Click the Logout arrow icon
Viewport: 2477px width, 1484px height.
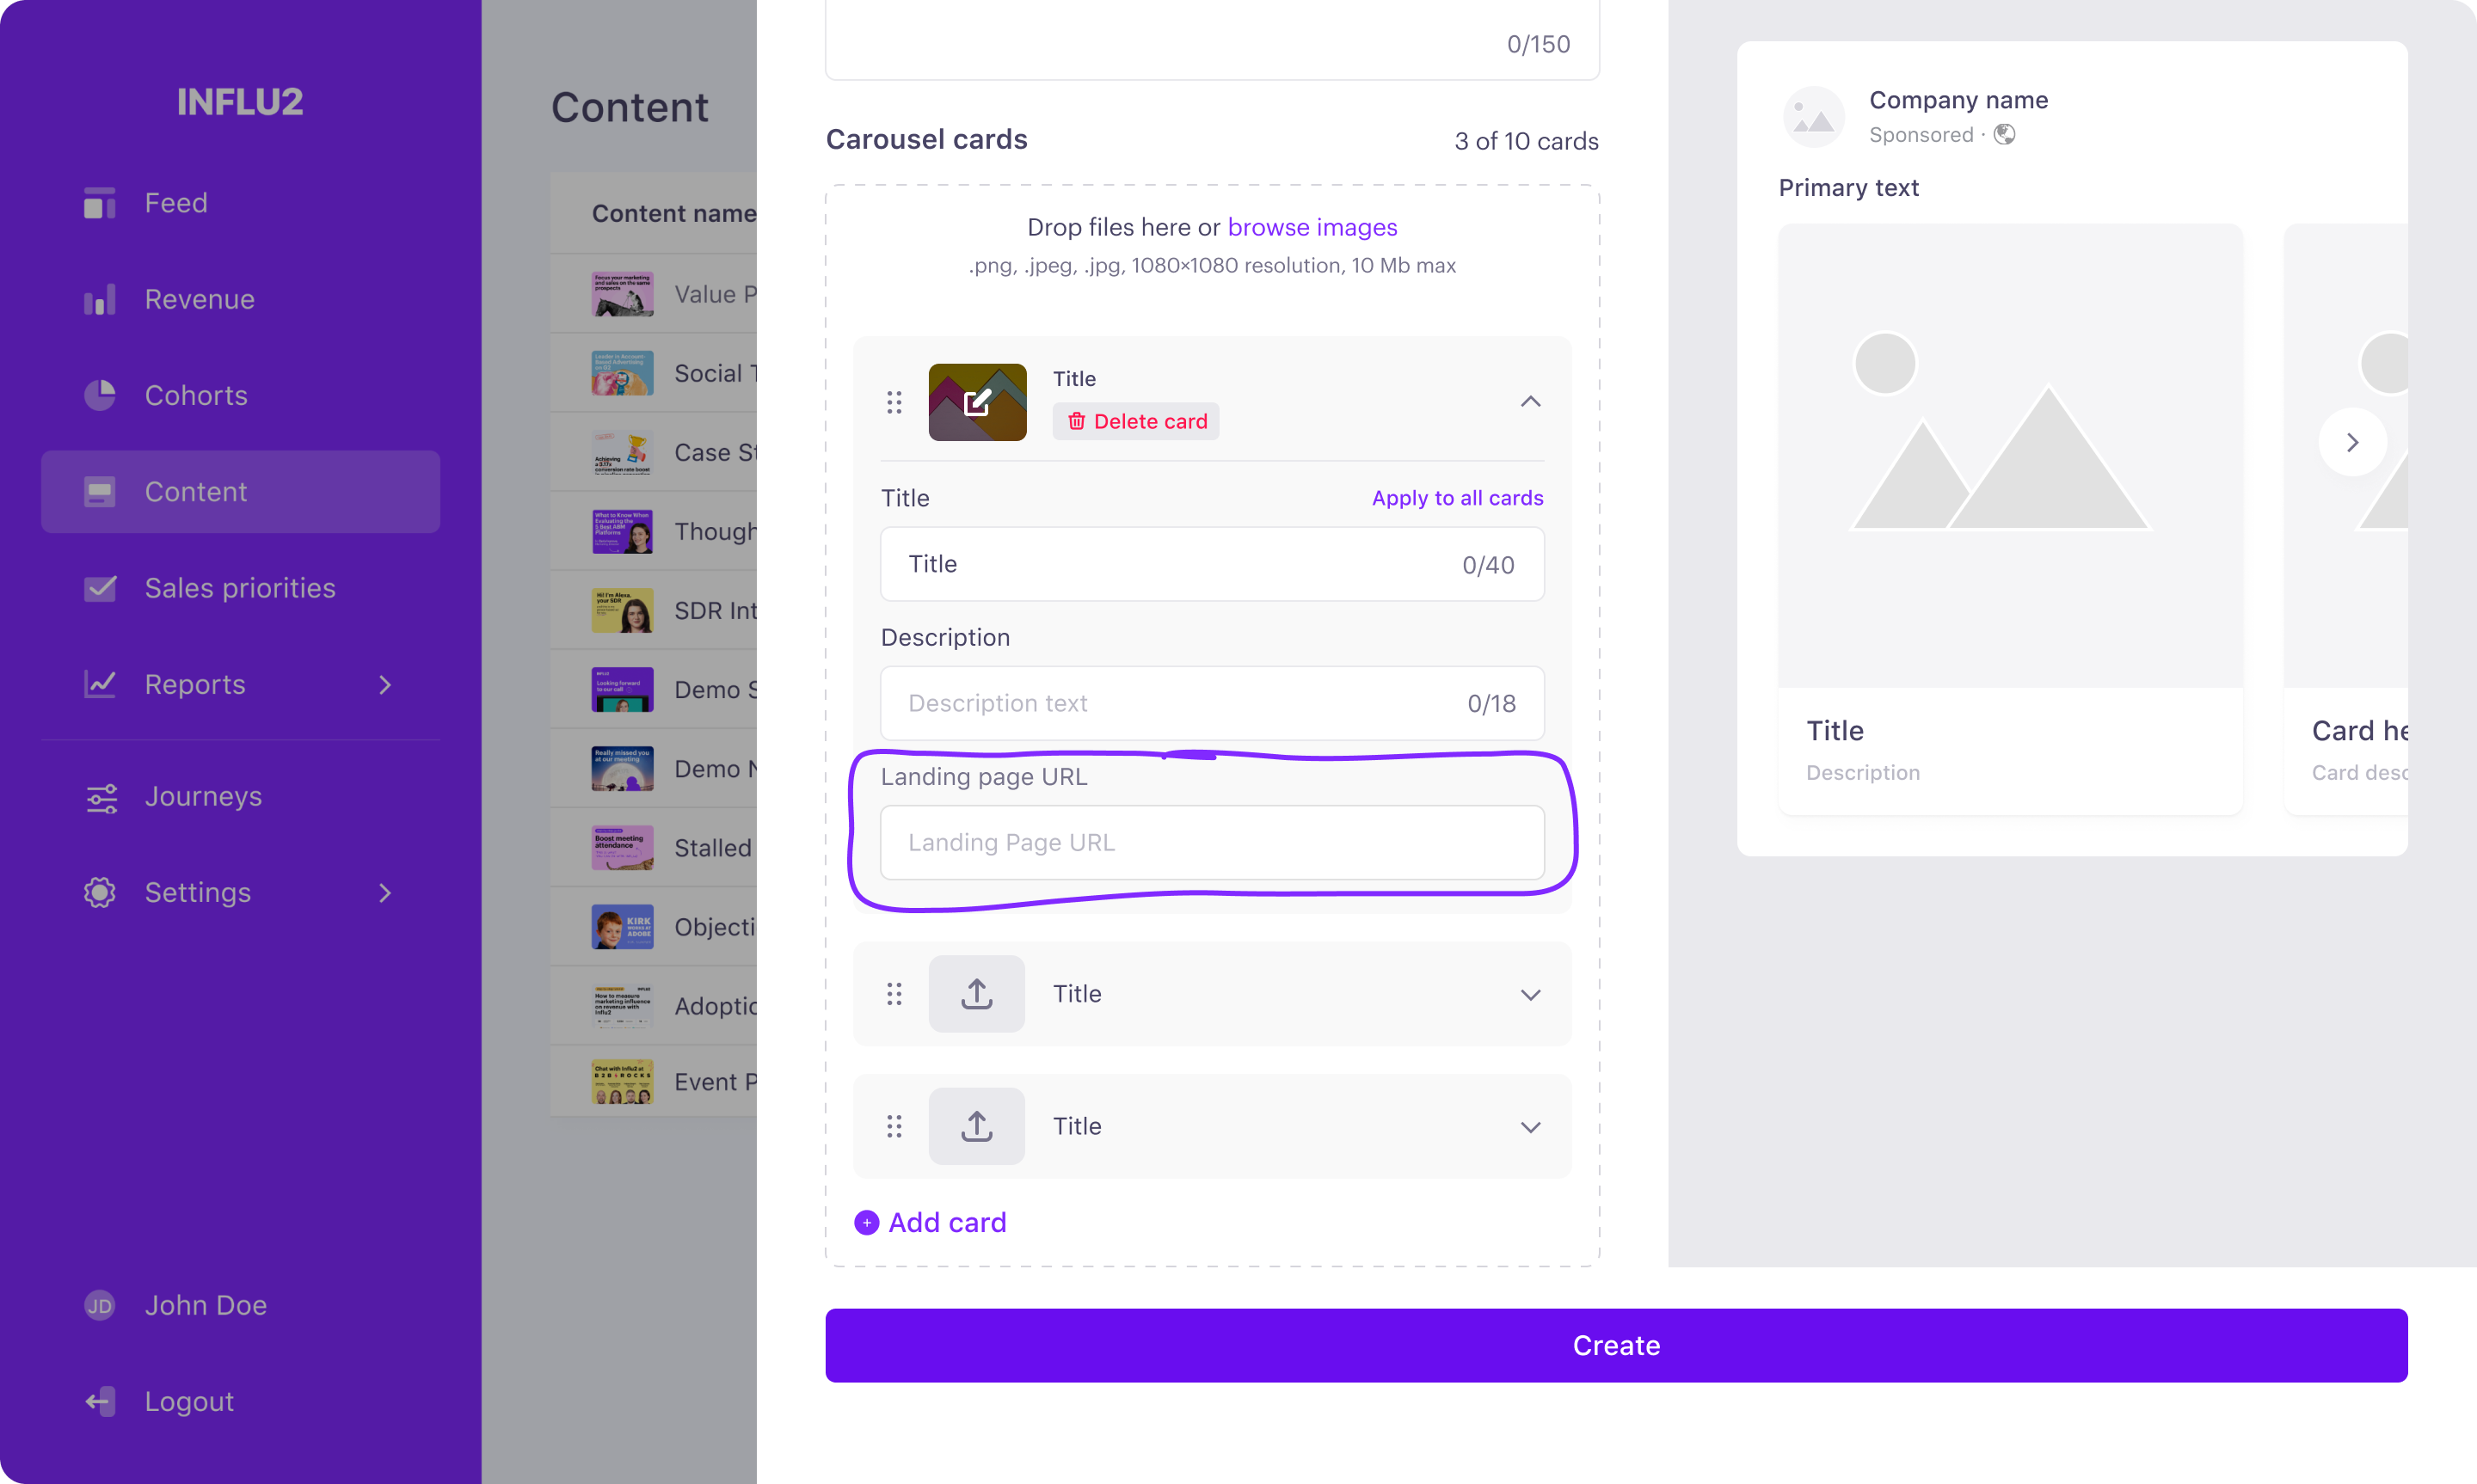(x=100, y=1401)
